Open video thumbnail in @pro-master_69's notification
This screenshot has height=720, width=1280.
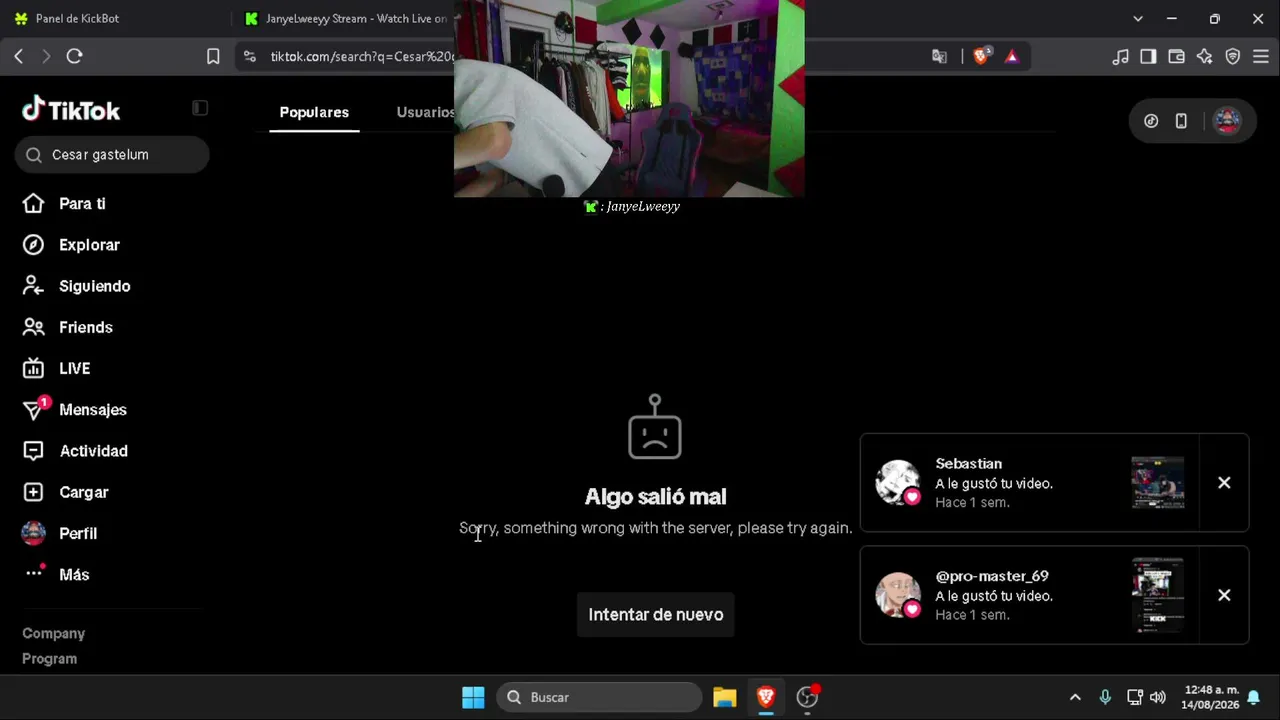[1158, 595]
